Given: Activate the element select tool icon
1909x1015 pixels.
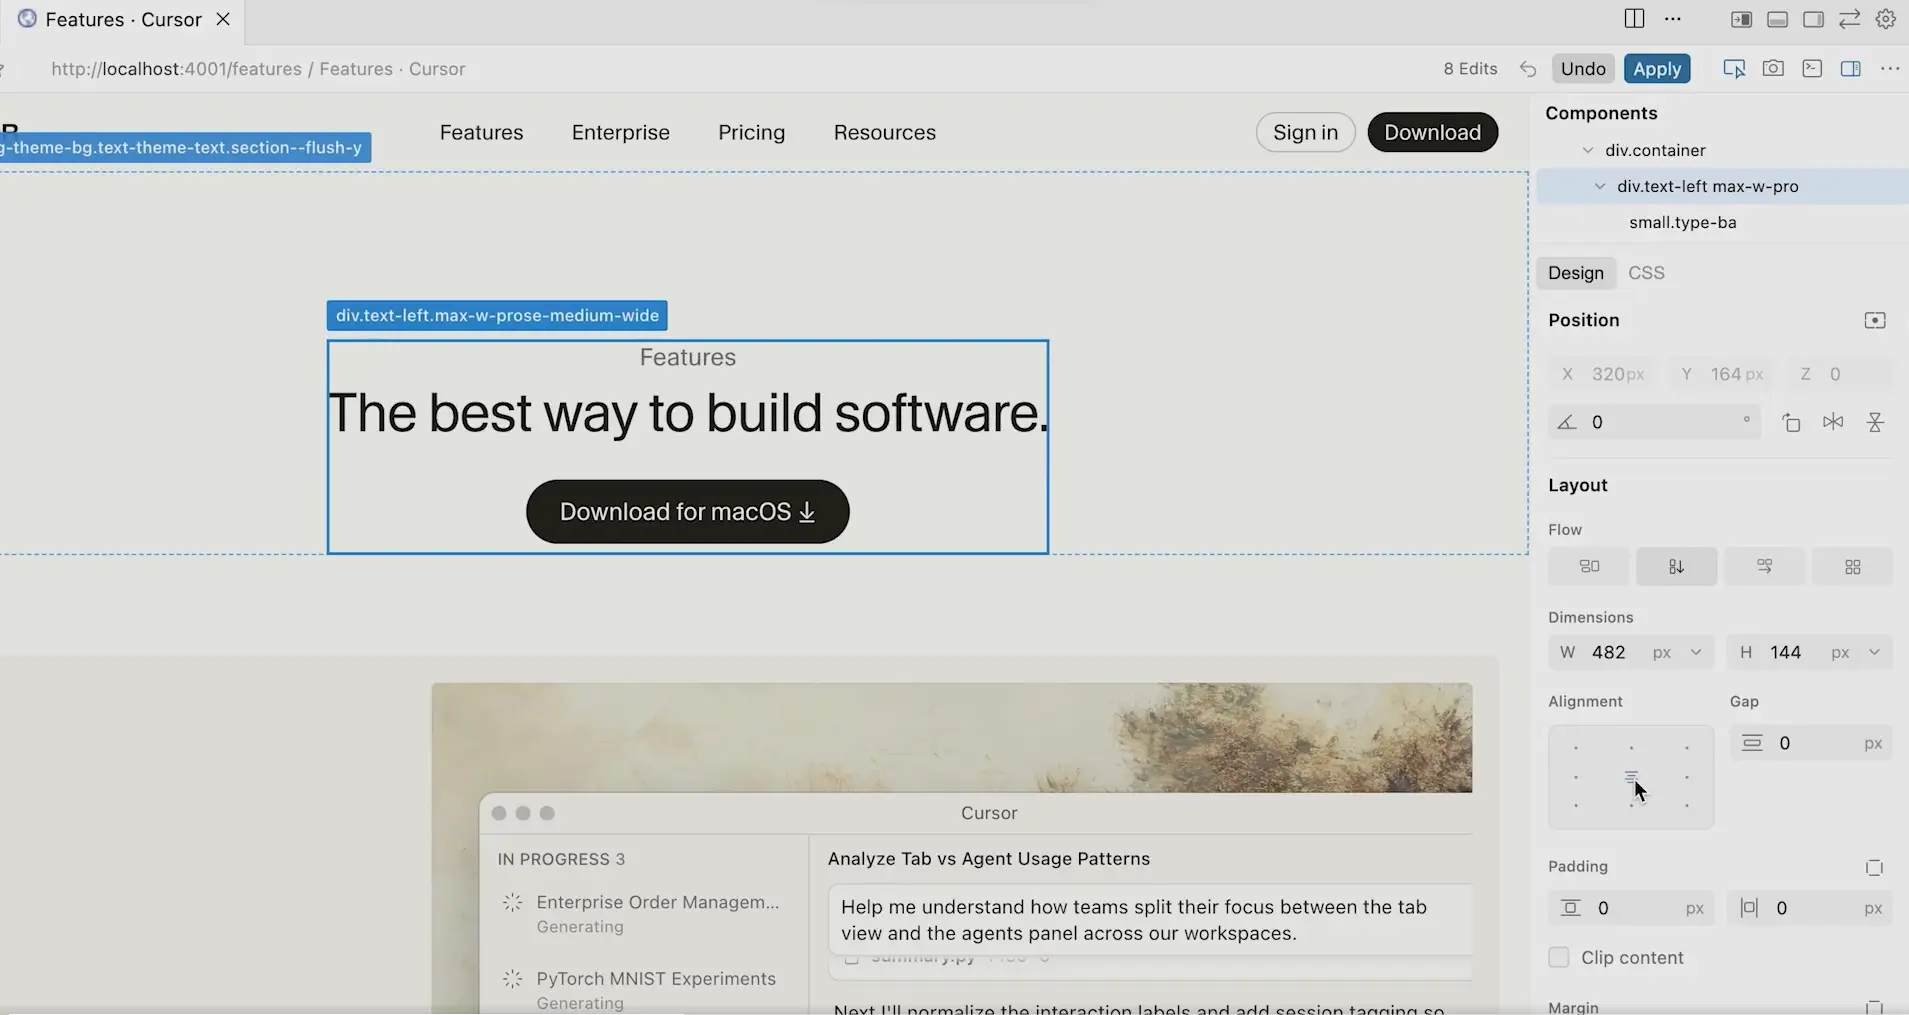Looking at the screenshot, I should point(1734,69).
